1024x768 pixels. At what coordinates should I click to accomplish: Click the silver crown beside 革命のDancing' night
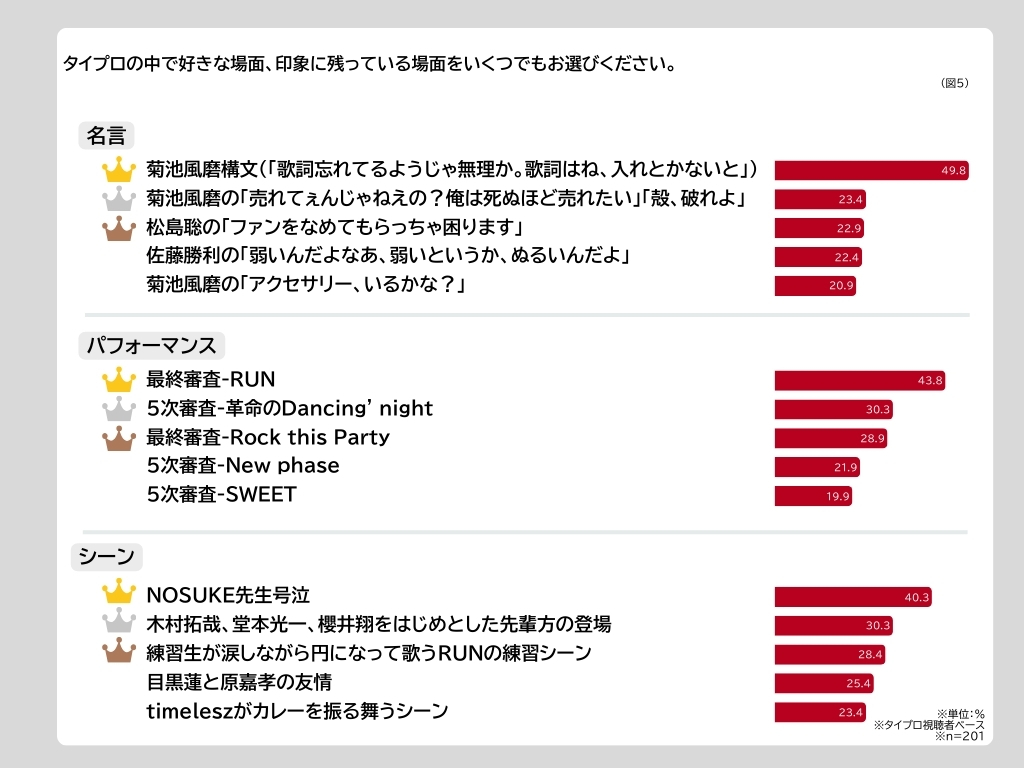[119, 409]
